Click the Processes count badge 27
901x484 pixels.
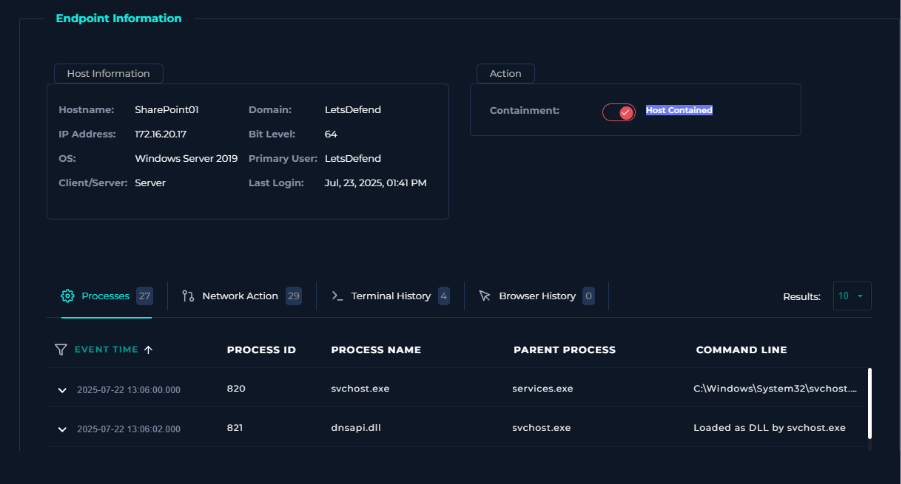[x=144, y=296]
